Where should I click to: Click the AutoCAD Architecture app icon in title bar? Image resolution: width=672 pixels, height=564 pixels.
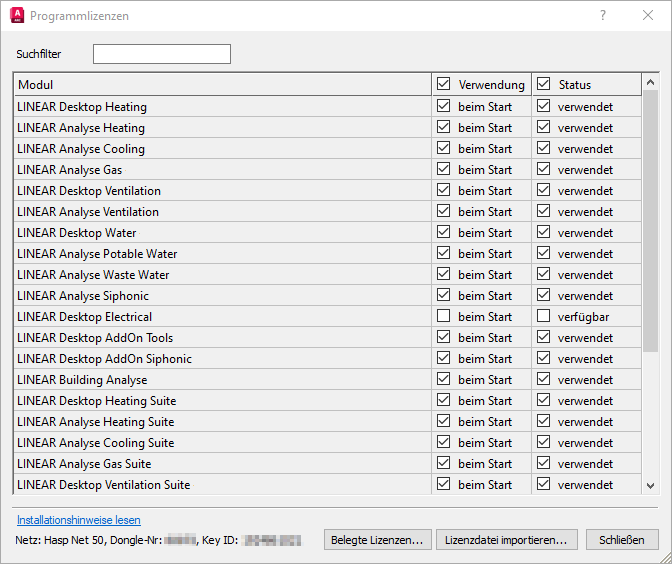coord(17,15)
